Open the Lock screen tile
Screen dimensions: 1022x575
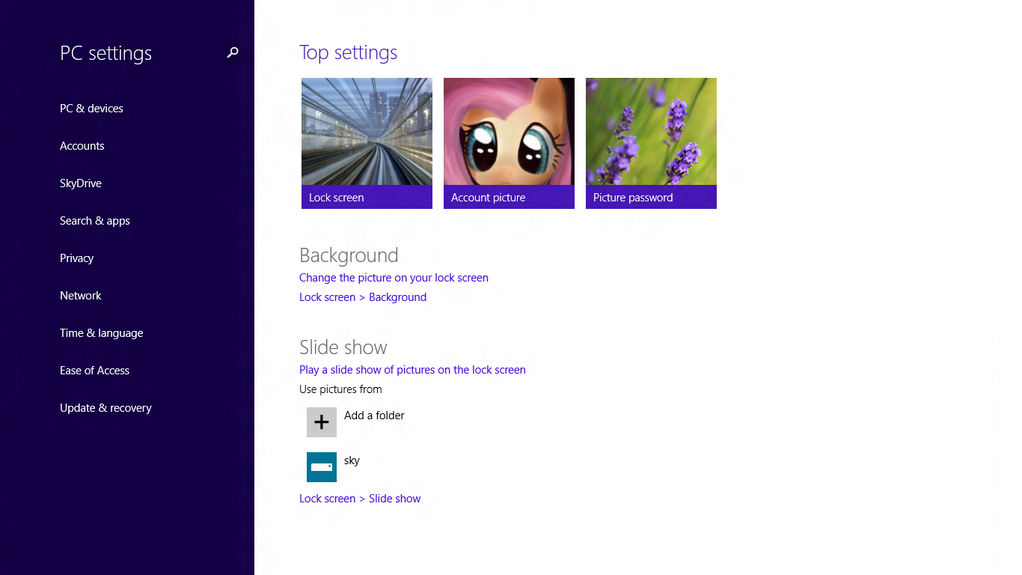point(366,143)
